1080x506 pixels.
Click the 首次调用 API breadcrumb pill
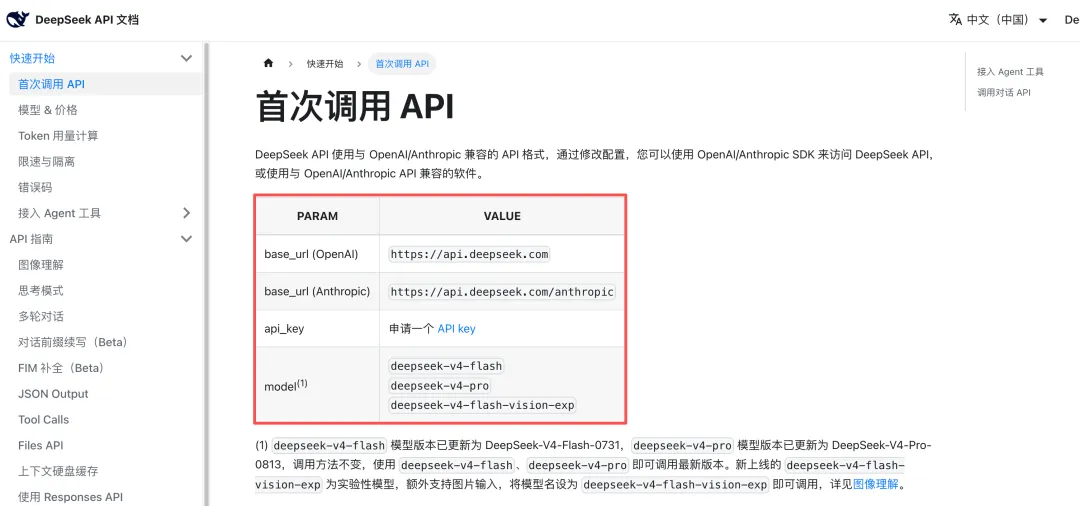click(x=402, y=63)
